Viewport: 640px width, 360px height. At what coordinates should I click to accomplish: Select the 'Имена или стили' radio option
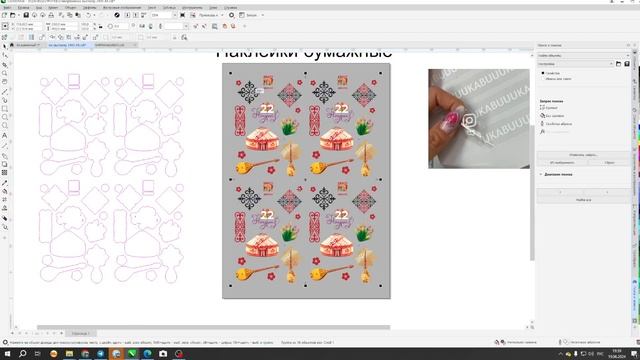coord(543,79)
